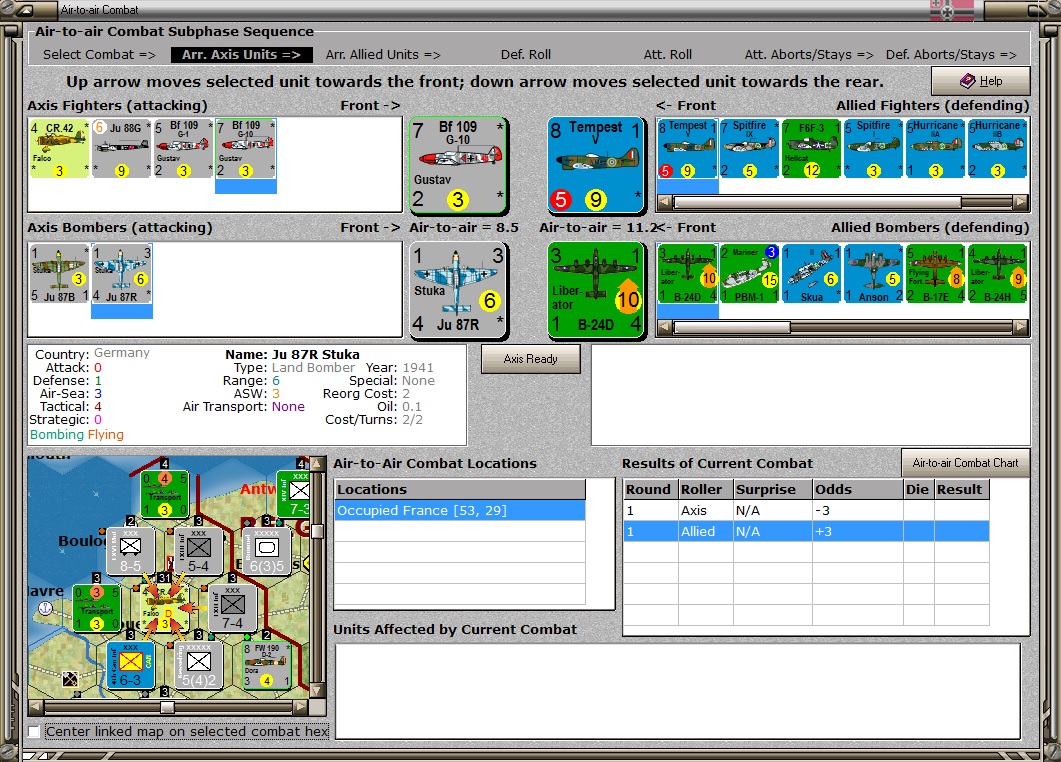1061x762 pixels.
Task: Click the Allied bombers scrollbar thumb
Action: click(x=731, y=328)
